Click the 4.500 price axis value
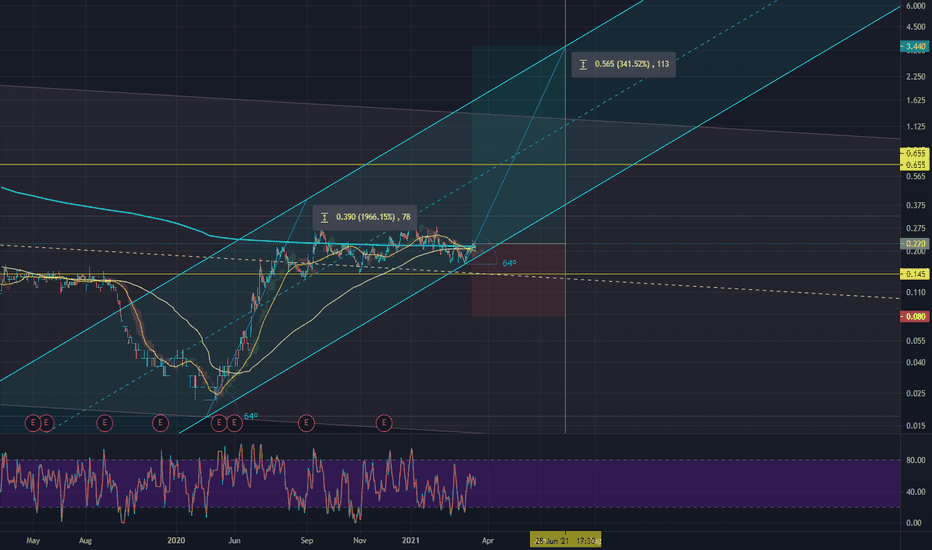 point(916,27)
